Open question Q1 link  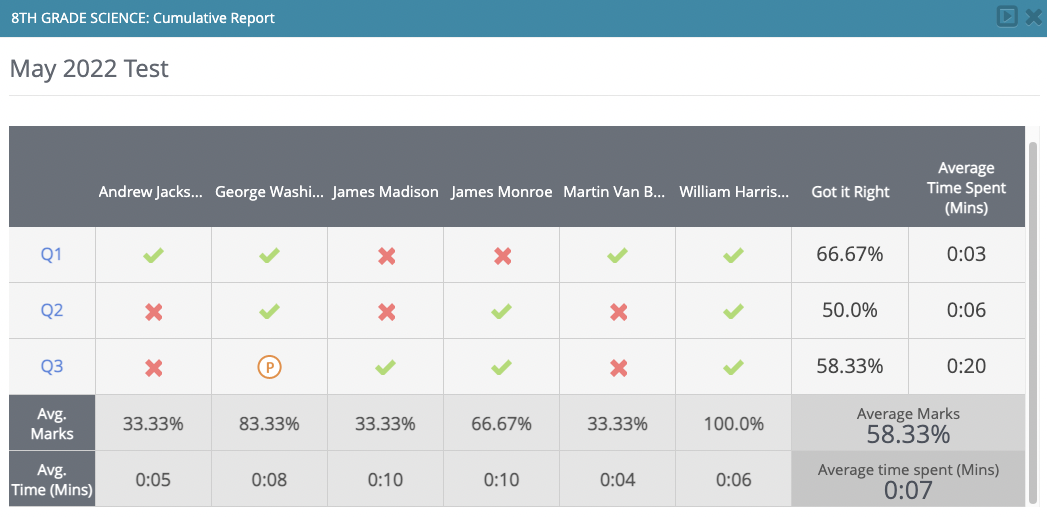(x=52, y=254)
